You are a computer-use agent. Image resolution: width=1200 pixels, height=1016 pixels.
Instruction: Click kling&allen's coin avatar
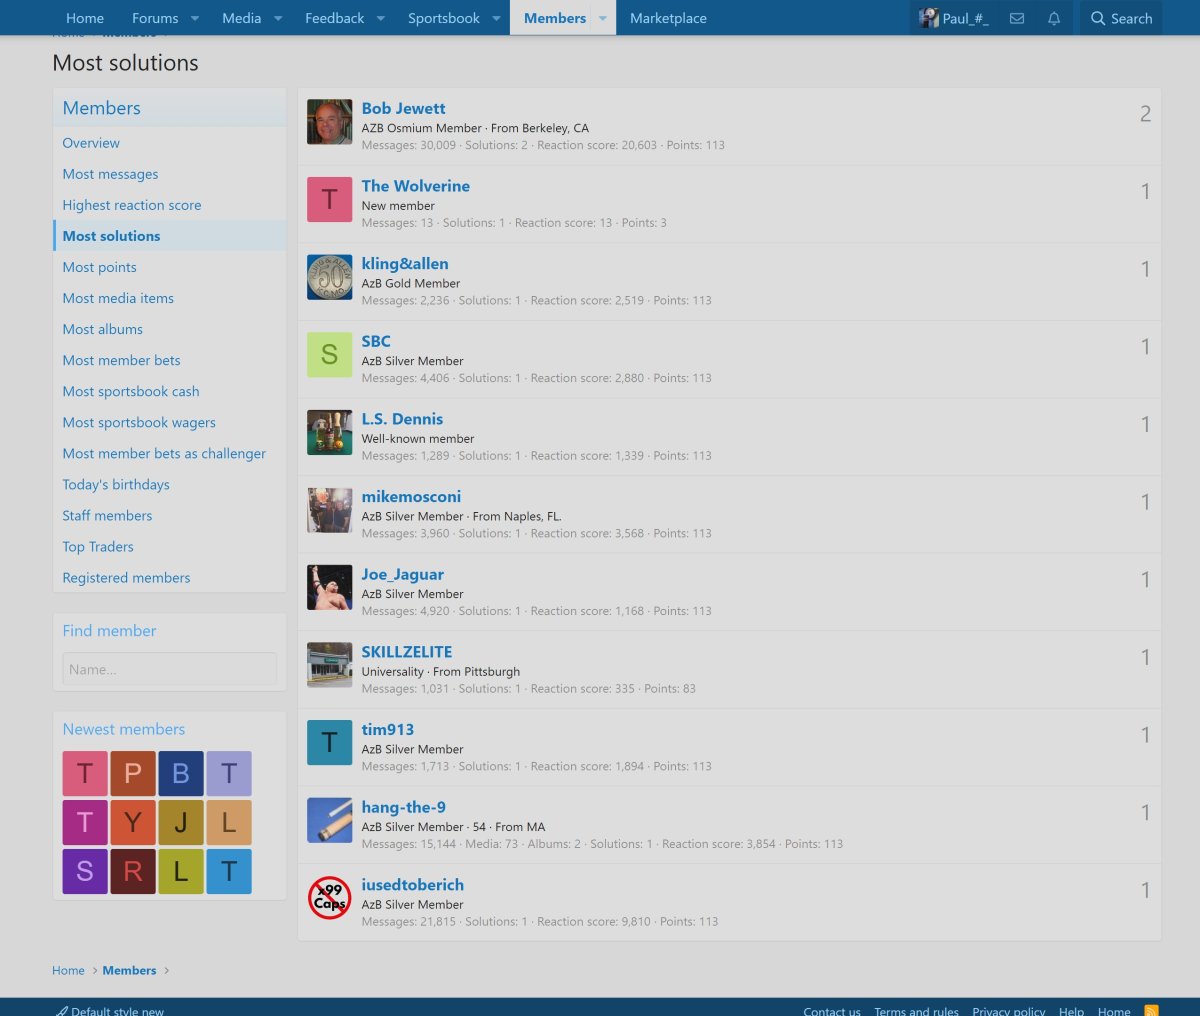pos(329,277)
